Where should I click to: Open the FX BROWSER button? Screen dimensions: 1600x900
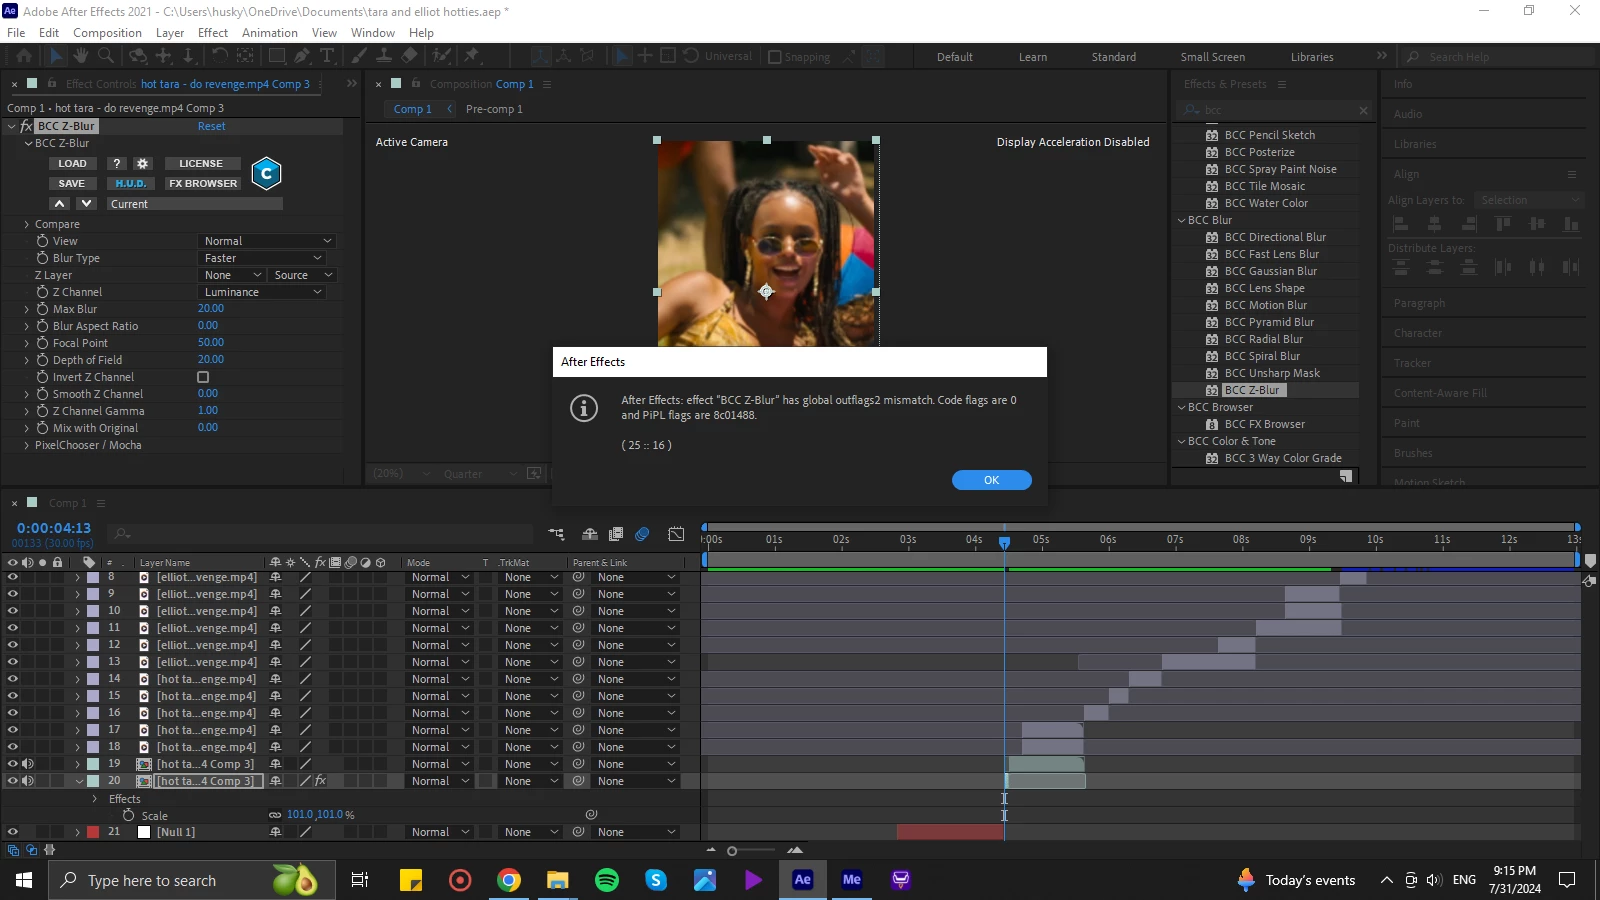pyautogui.click(x=203, y=184)
